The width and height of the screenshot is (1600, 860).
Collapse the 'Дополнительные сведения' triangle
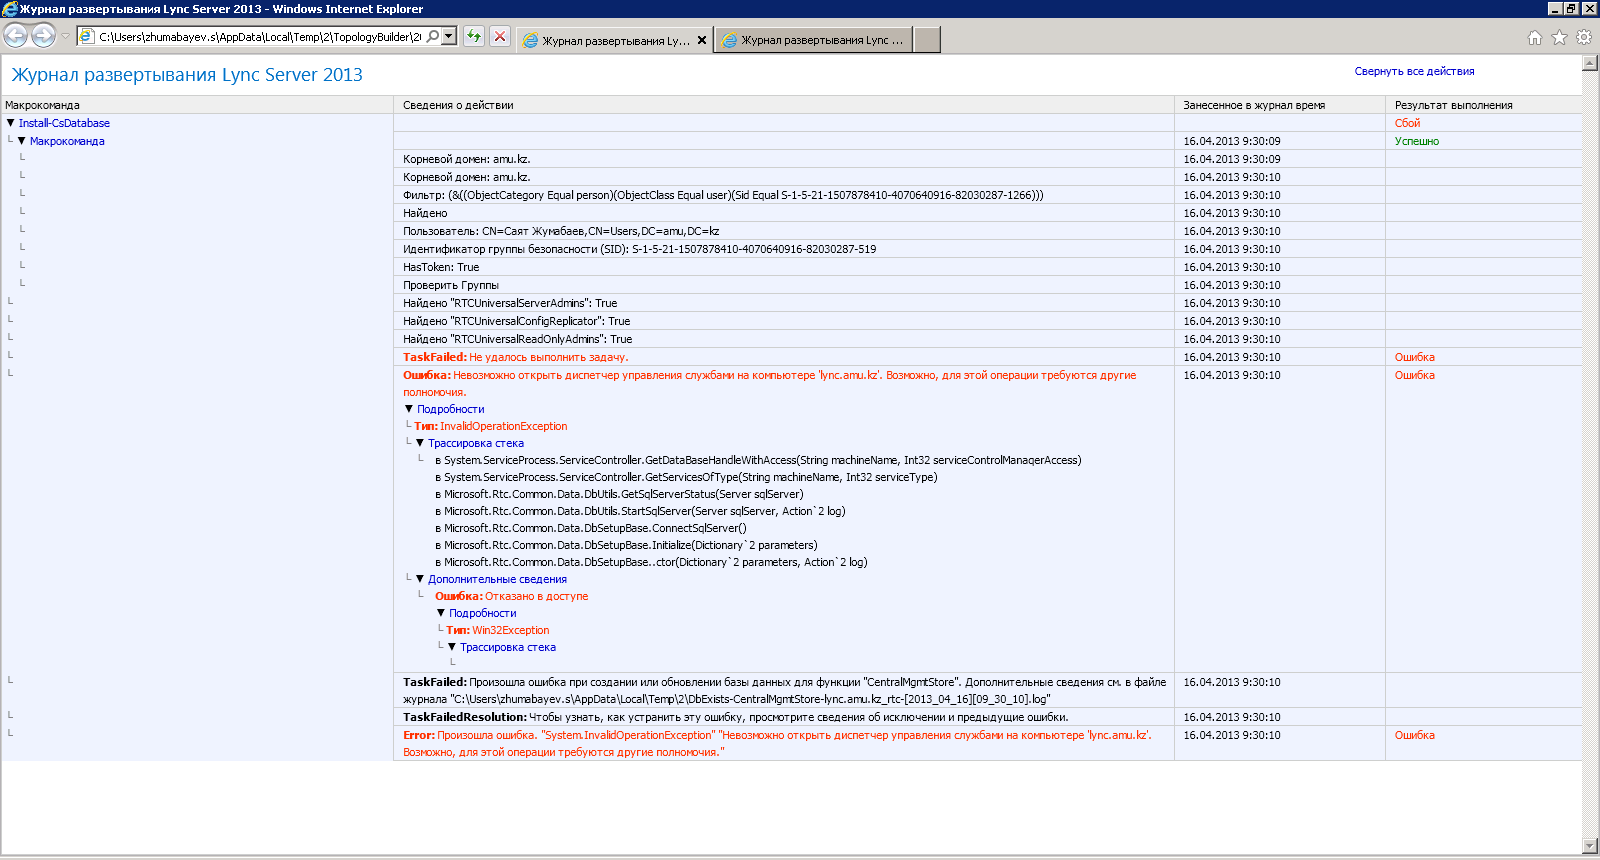click(420, 579)
